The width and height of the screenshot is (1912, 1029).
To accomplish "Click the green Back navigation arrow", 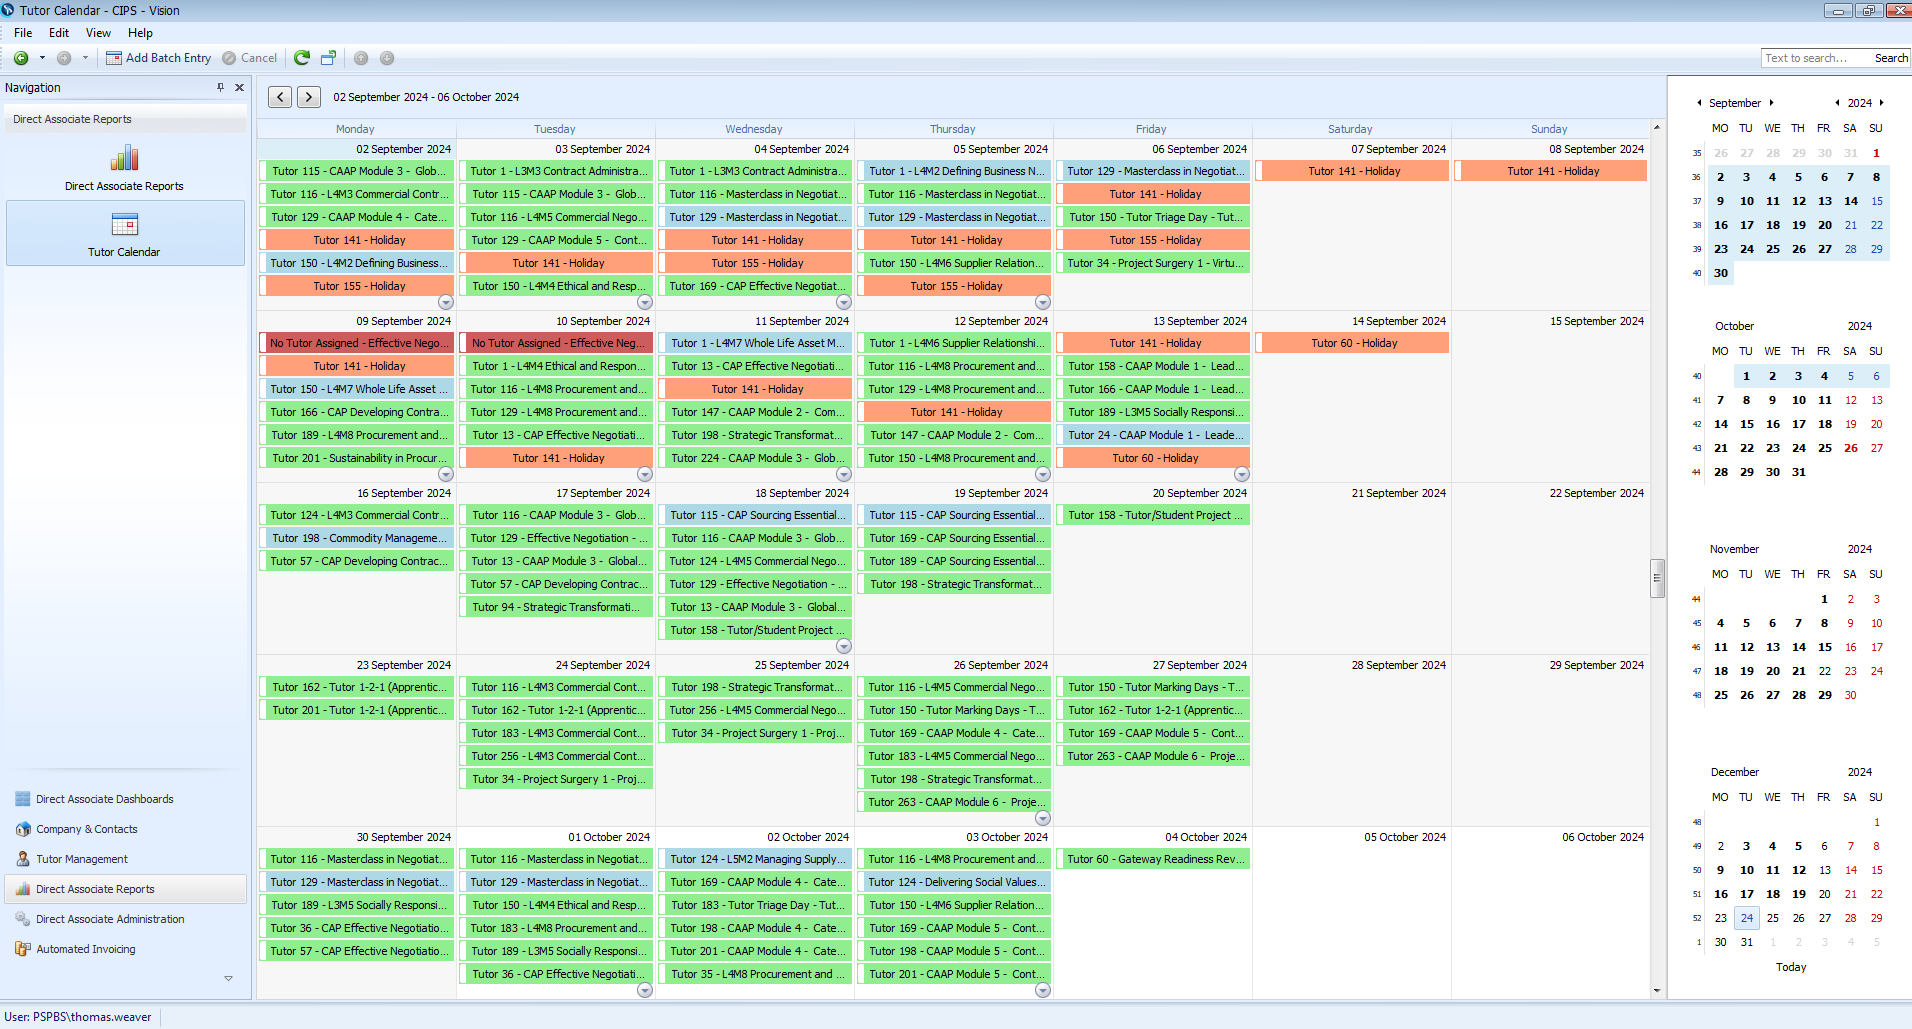I will pos(20,58).
